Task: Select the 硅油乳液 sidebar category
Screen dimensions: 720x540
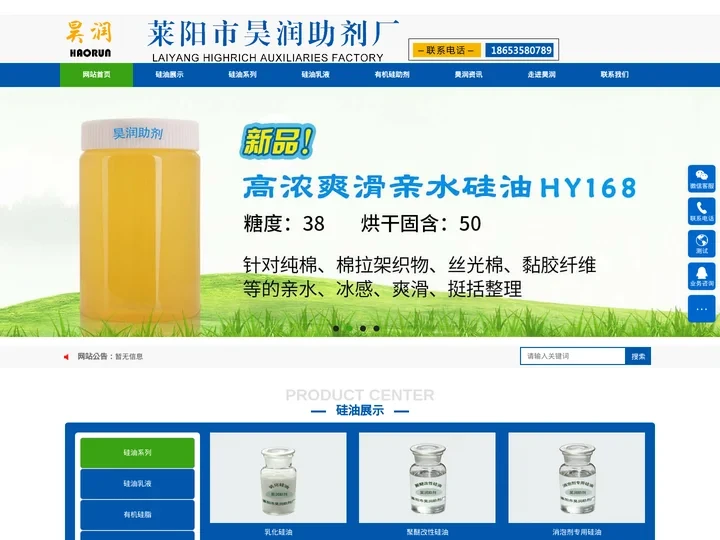Action: (138, 484)
